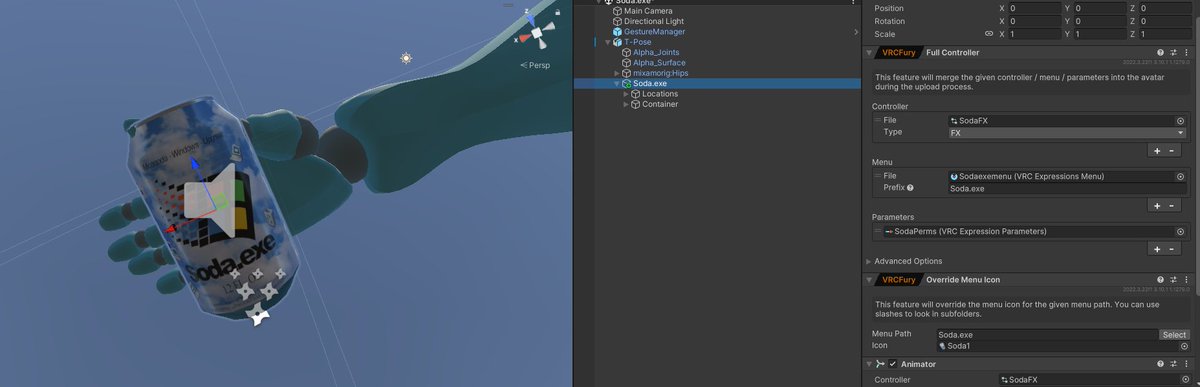The image size is (1200, 387).
Task: Click the mixamorig:Hips object icon
Action: click(626, 73)
